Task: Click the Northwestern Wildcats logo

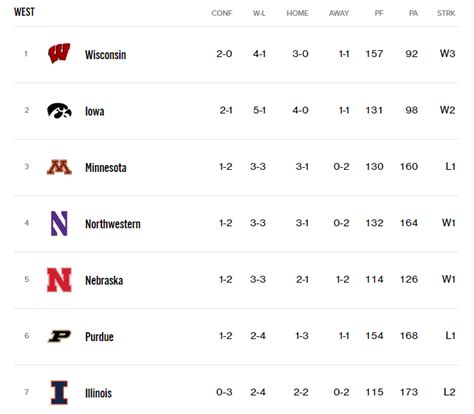Action: (x=59, y=223)
